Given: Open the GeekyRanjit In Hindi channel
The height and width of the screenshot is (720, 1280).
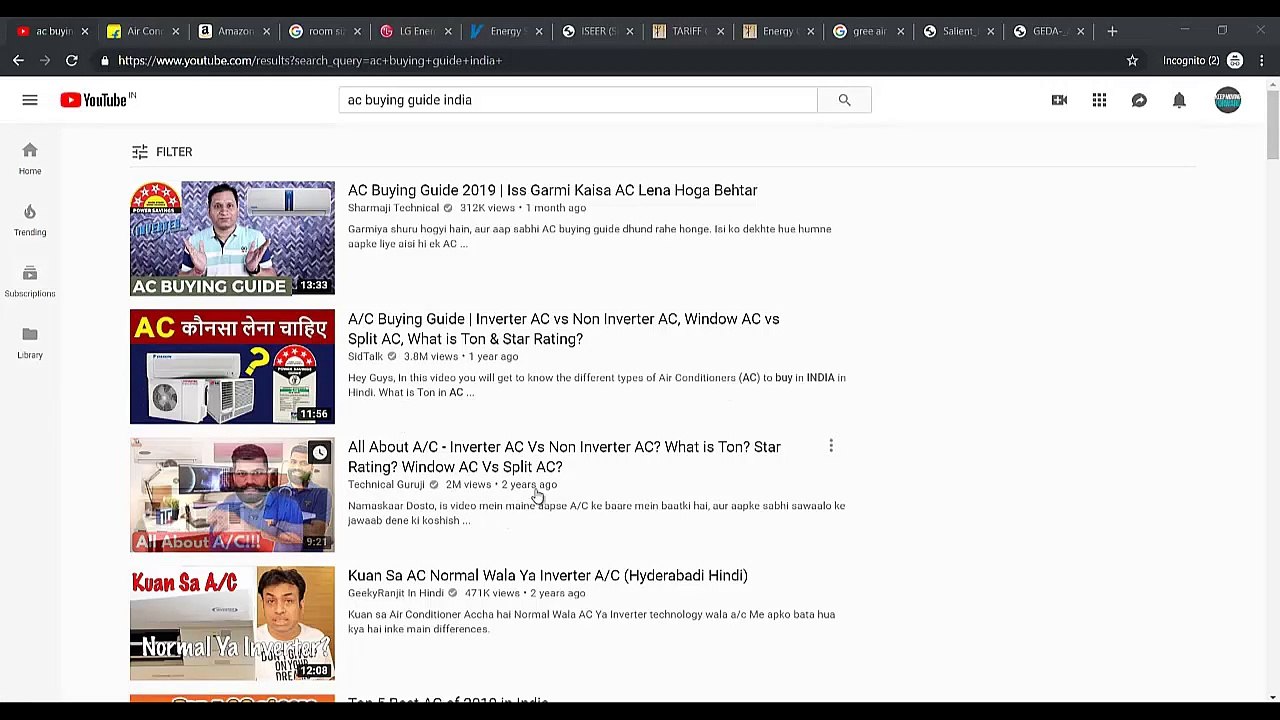Looking at the screenshot, I should pos(395,593).
